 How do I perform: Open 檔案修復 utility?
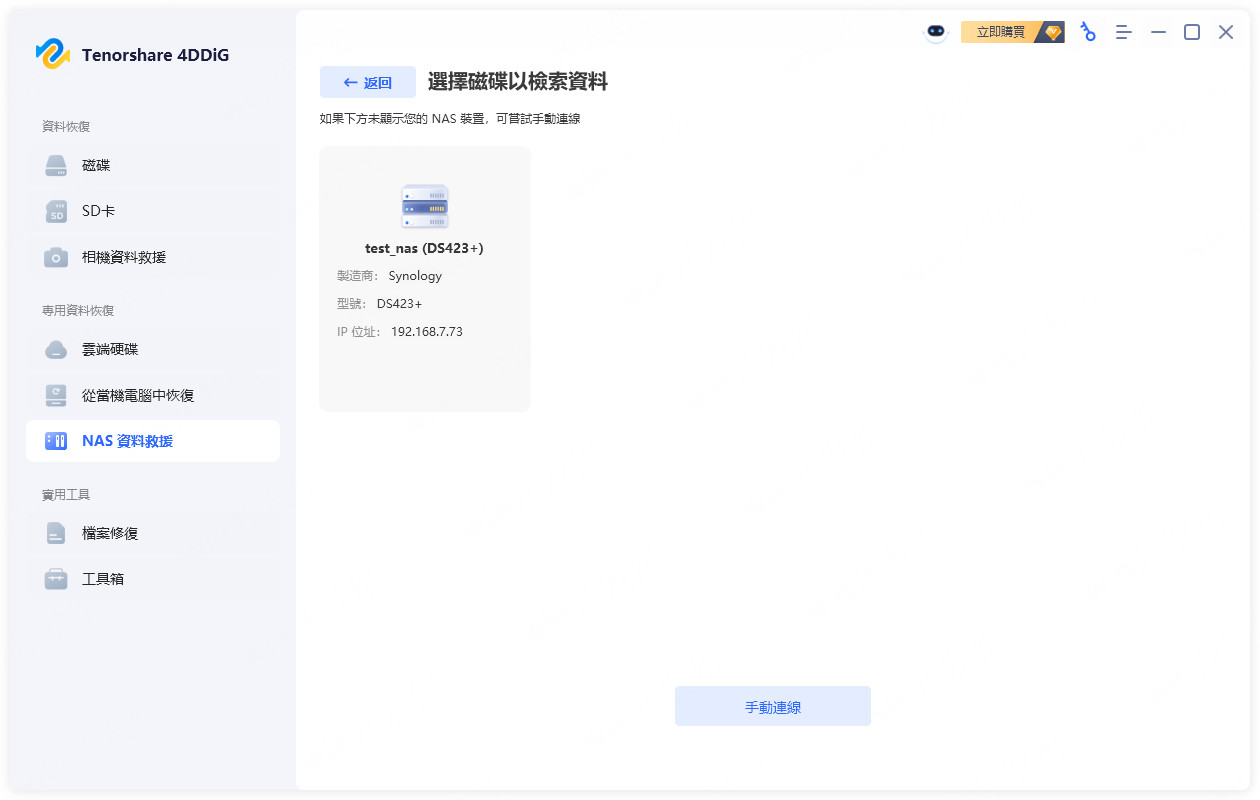pos(152,534)
